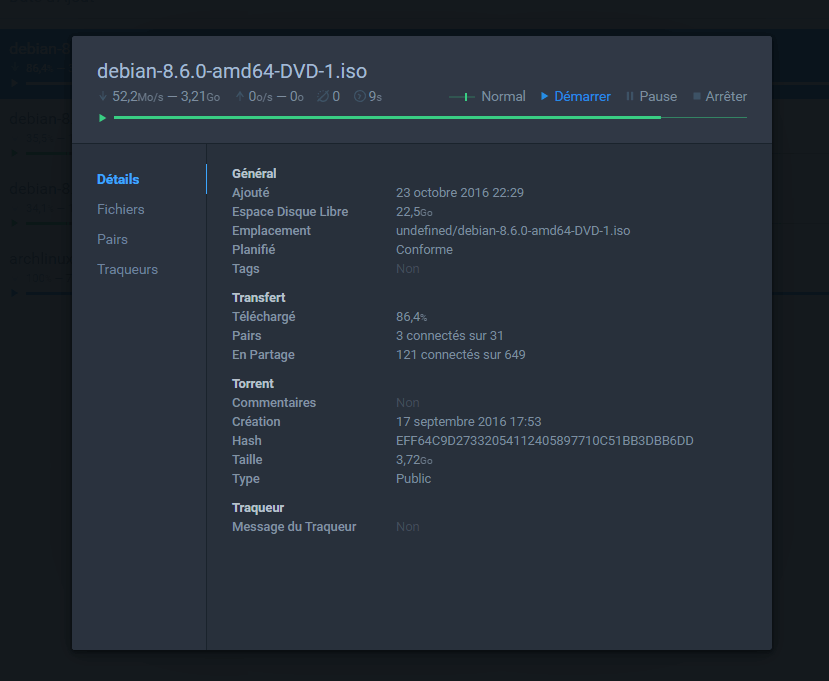The image size is (829, 681).
Task: Click the path undefined/debian-8.6.0-amd64-DVD-1.iso
Action: coord(513,231)
